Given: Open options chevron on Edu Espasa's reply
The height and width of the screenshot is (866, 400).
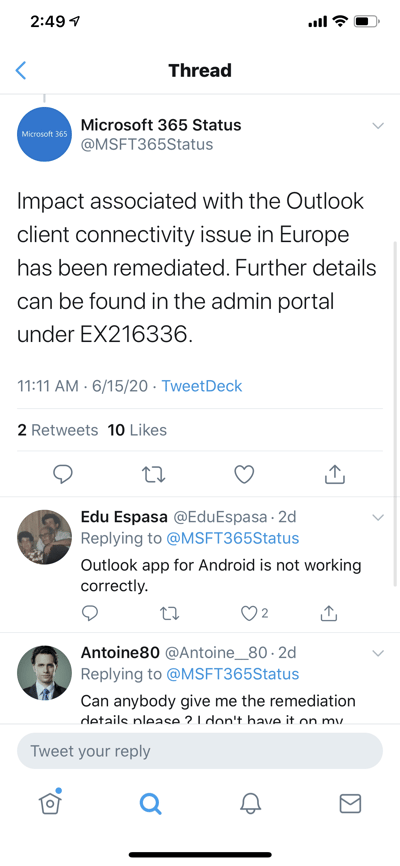Looking at the screenshot, I should pos(378,518).
